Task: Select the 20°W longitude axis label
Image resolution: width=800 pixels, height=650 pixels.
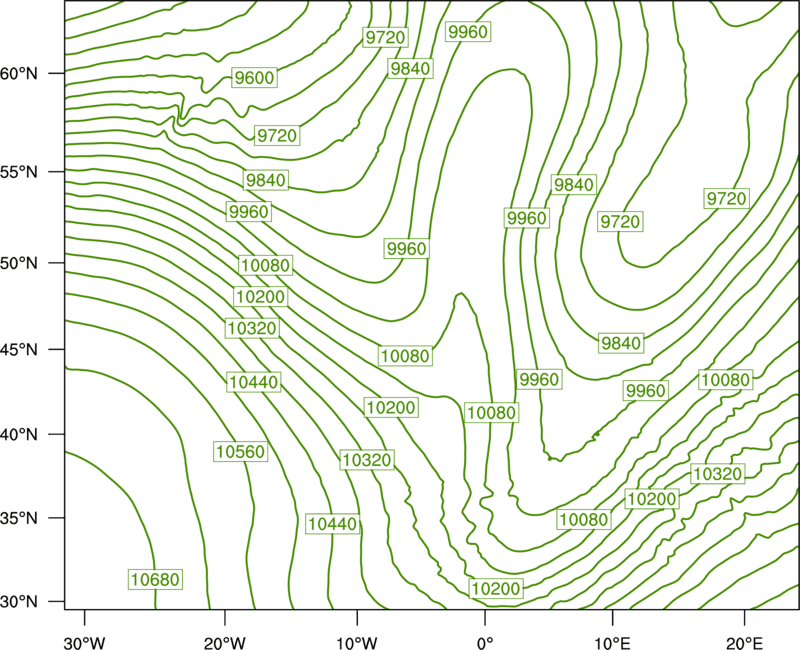Action: pos(225,642)
